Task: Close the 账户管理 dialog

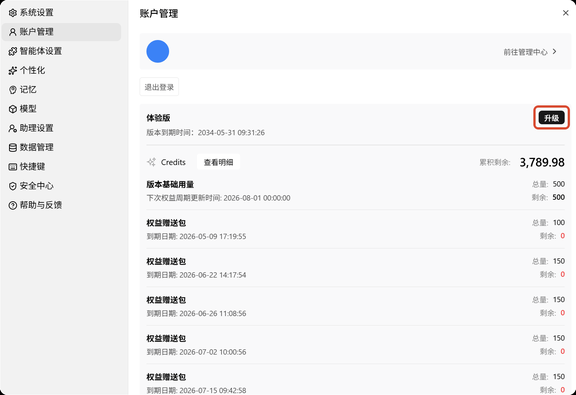Action: point(565,13)
